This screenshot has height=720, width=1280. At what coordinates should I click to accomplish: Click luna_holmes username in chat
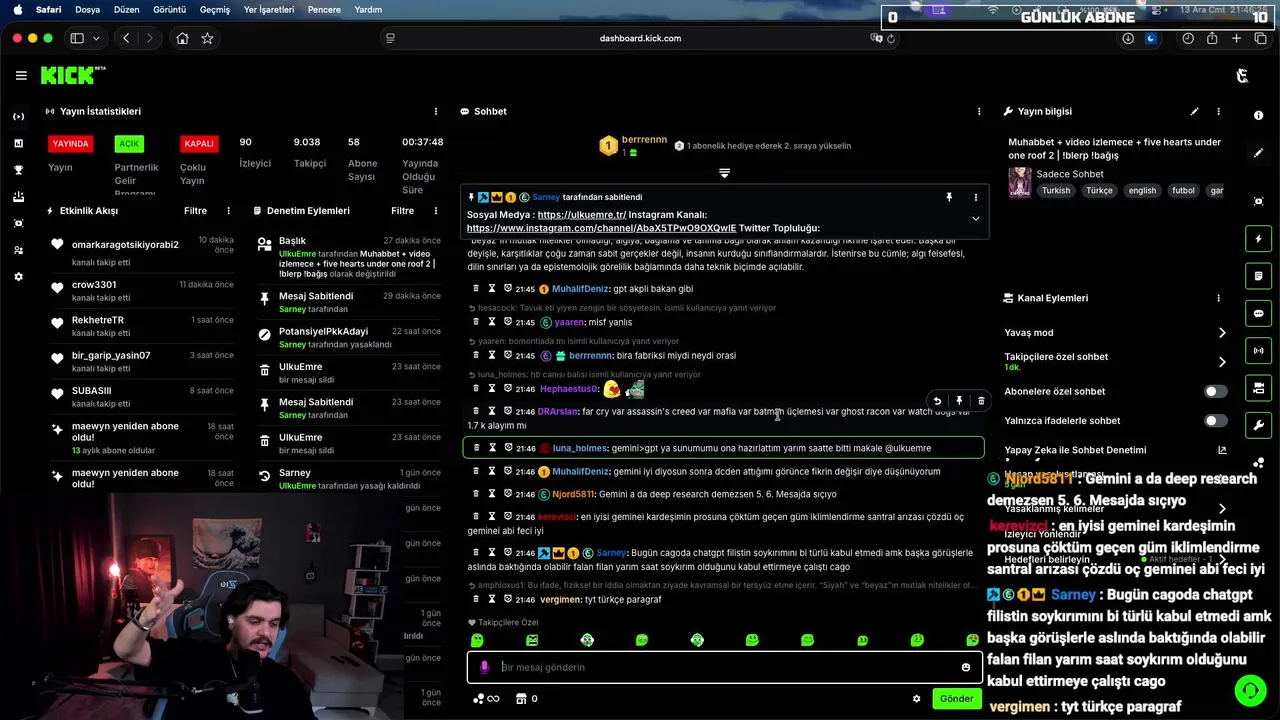click(x=580, y=448)
